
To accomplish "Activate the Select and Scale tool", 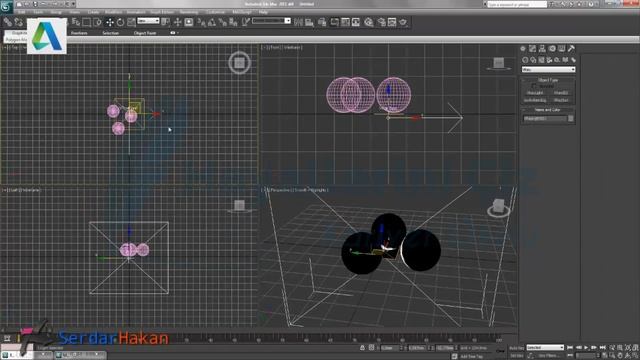I will tap(131, 22).
